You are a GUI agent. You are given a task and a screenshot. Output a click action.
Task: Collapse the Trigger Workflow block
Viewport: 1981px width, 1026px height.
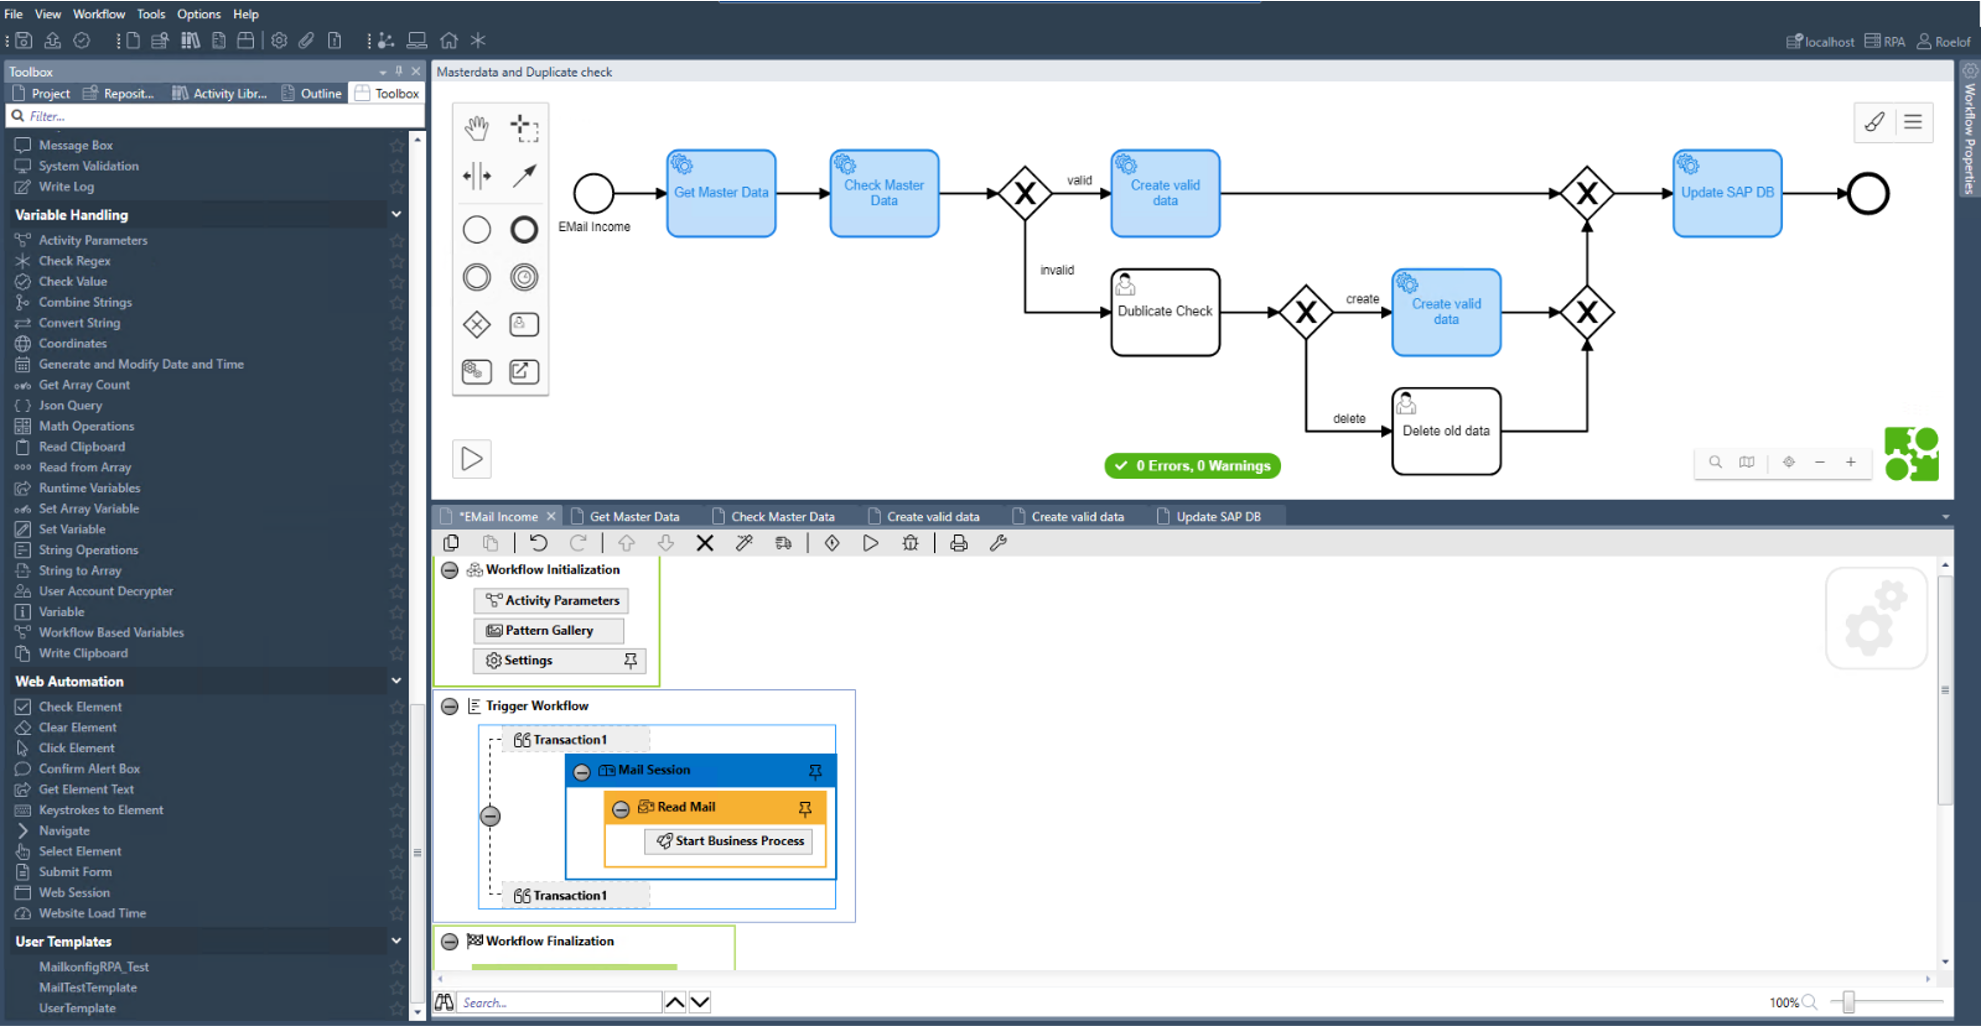point(450,706)
